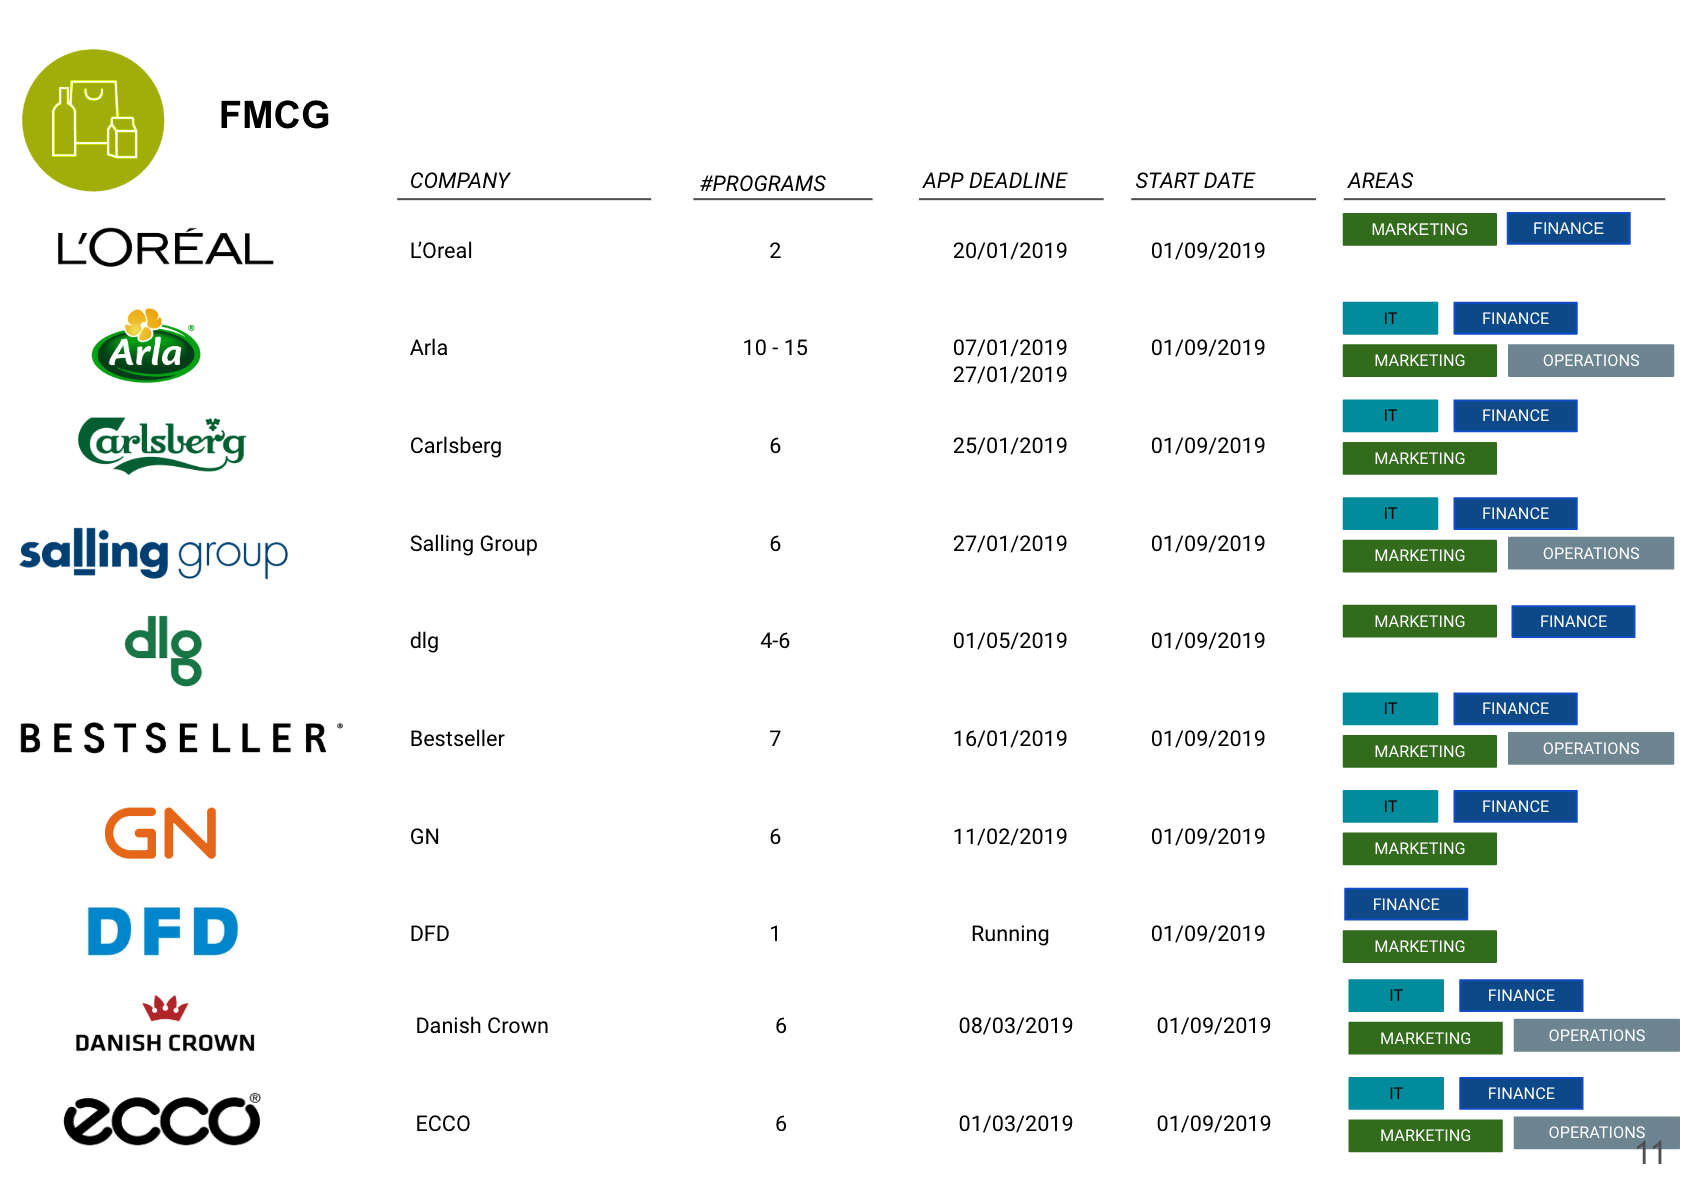The height and width of the screenshot is (1192, 1700).
Task: Click the MARKETING tag in Carlsberg row
Action: (1419, 458)
